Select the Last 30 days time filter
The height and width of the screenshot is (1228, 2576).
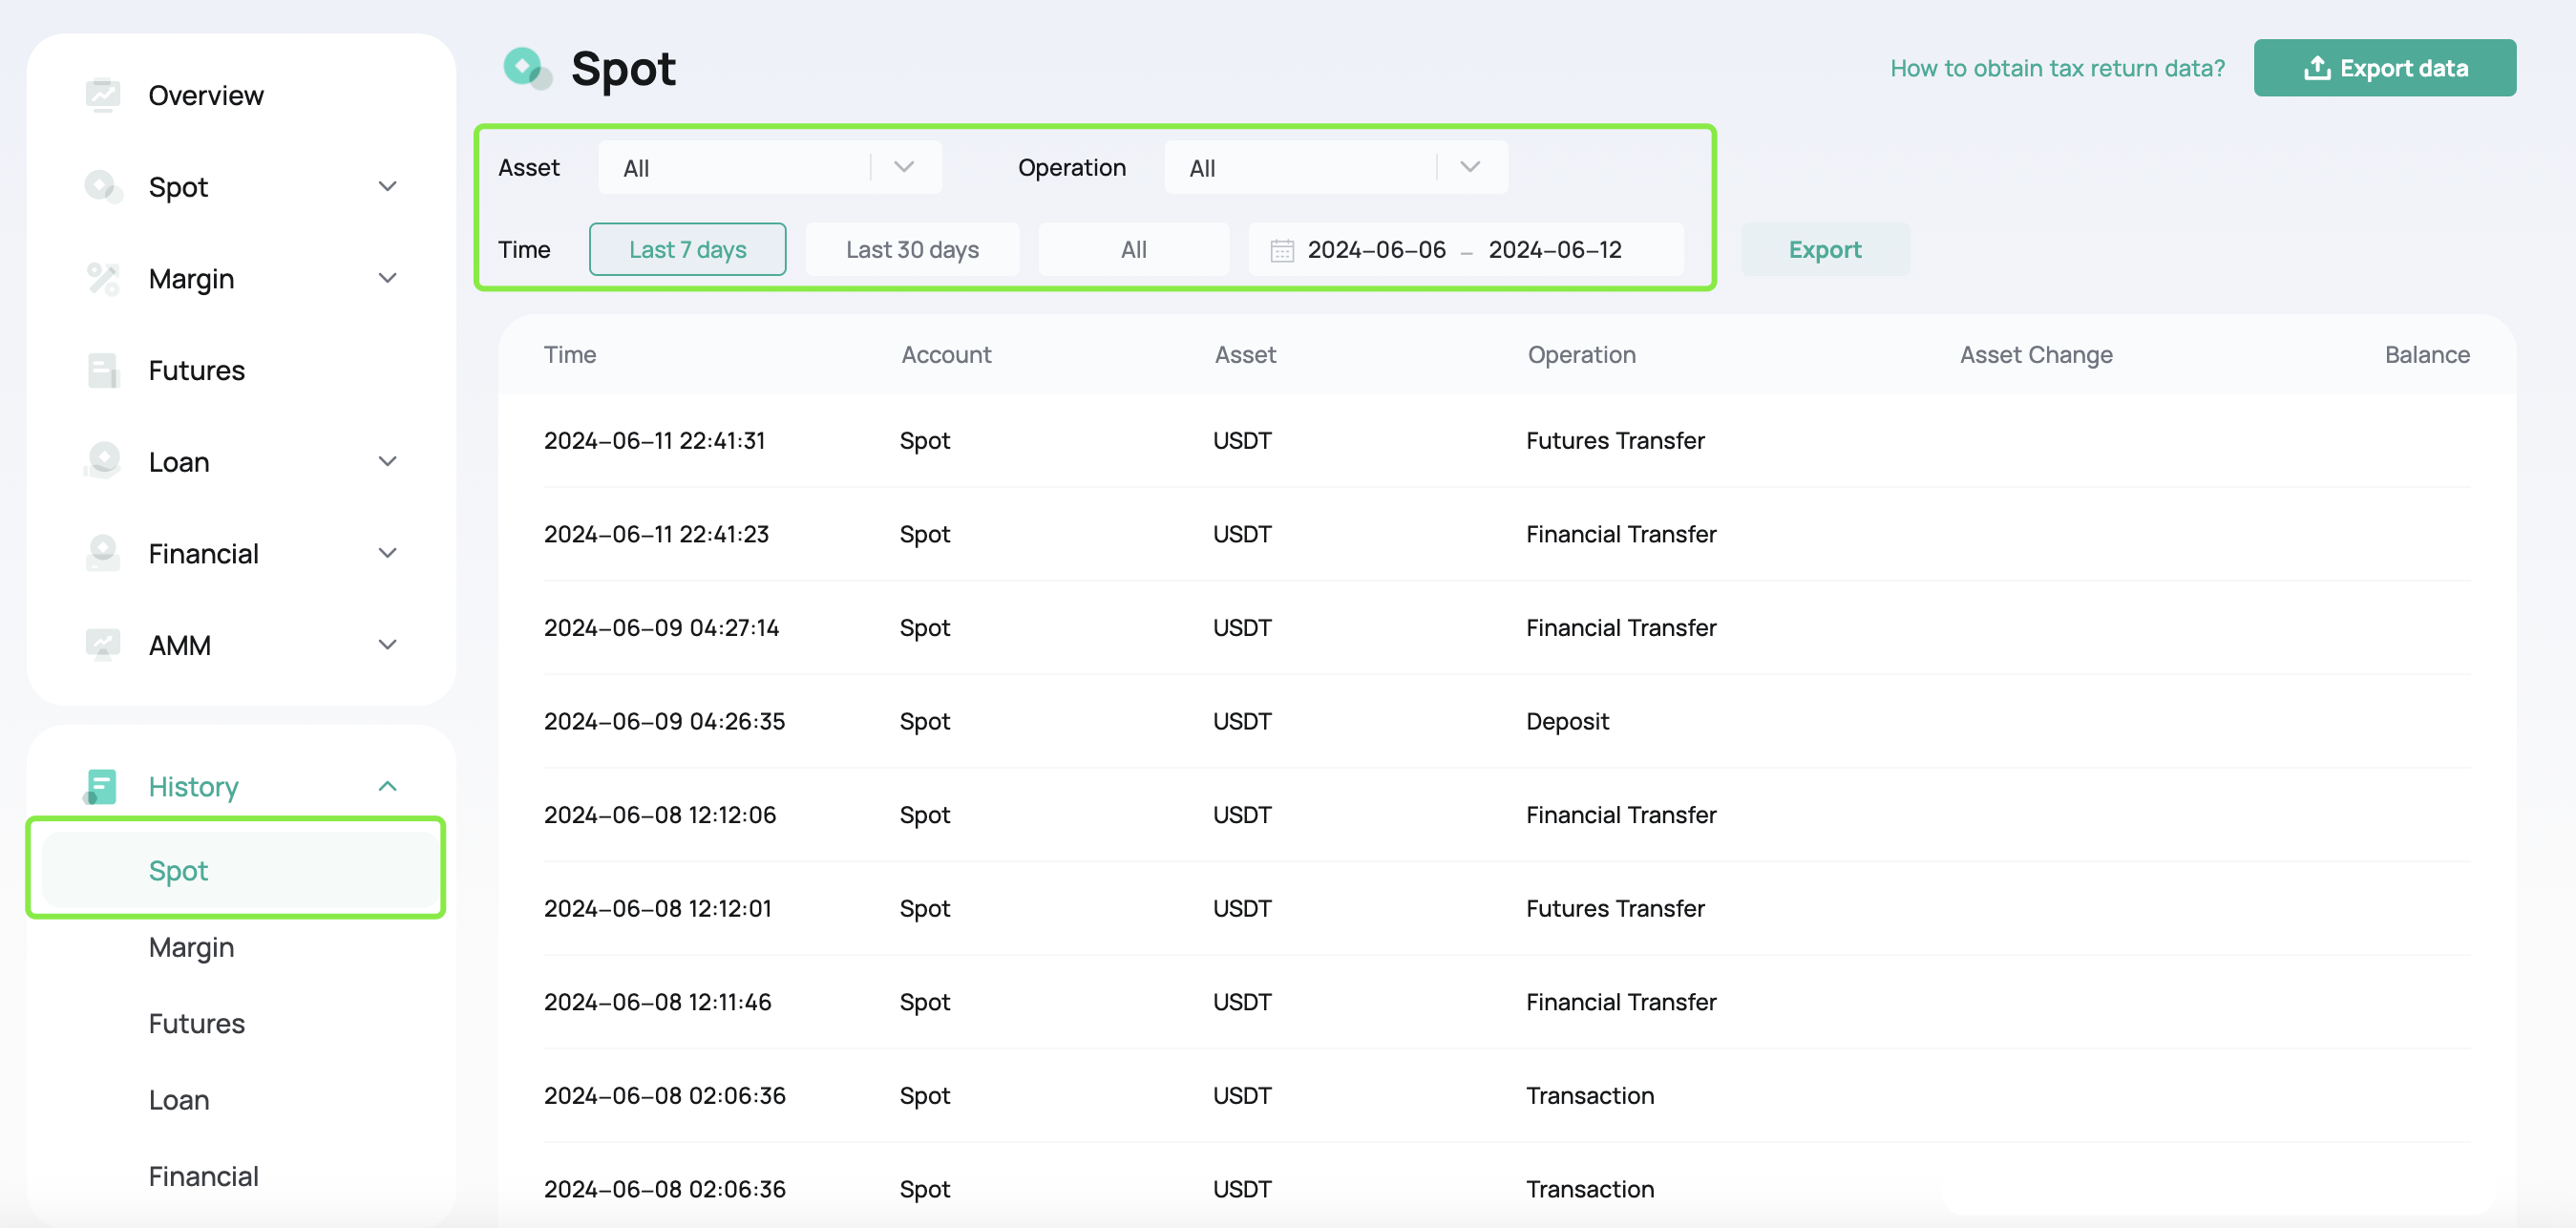click(x=912, y=250)
